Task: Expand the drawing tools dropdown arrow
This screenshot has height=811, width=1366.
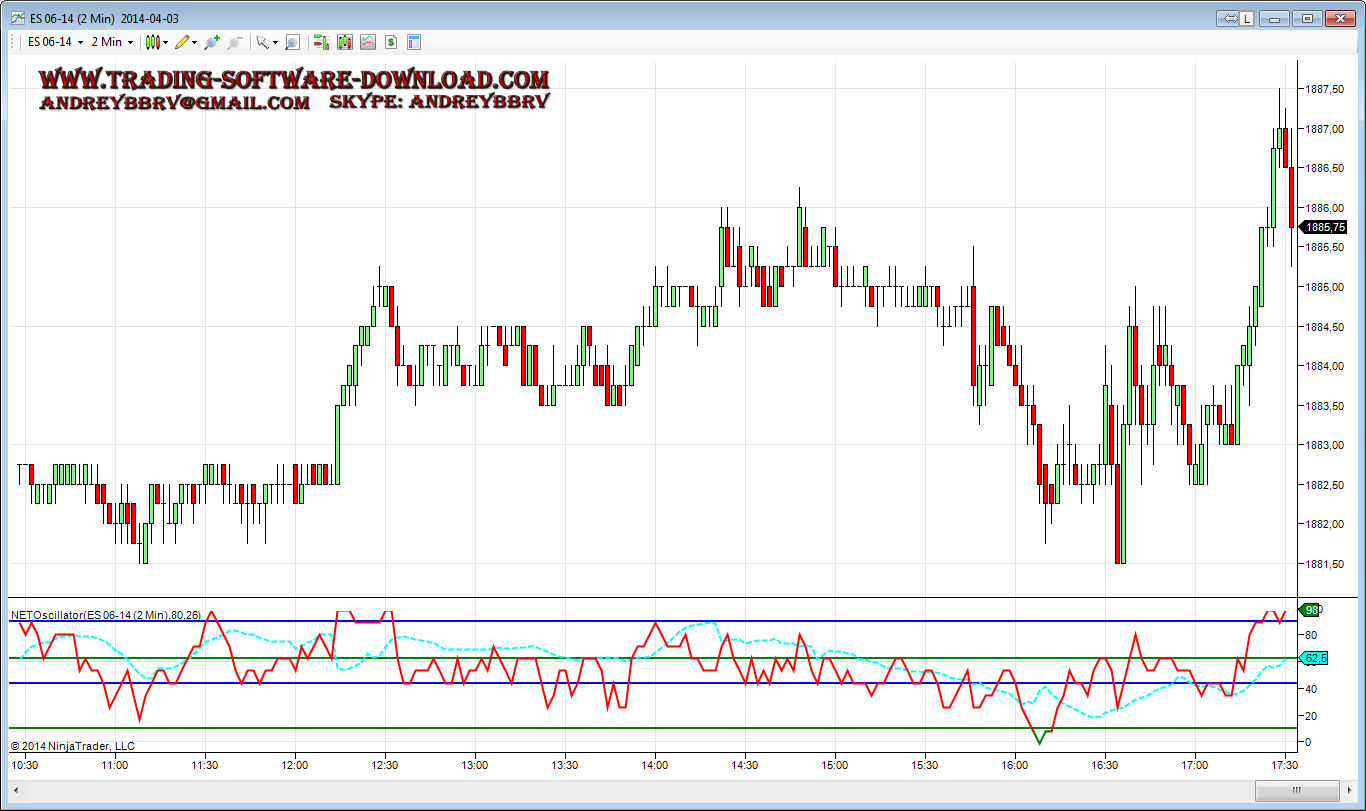Action: (x=195, y=43)
